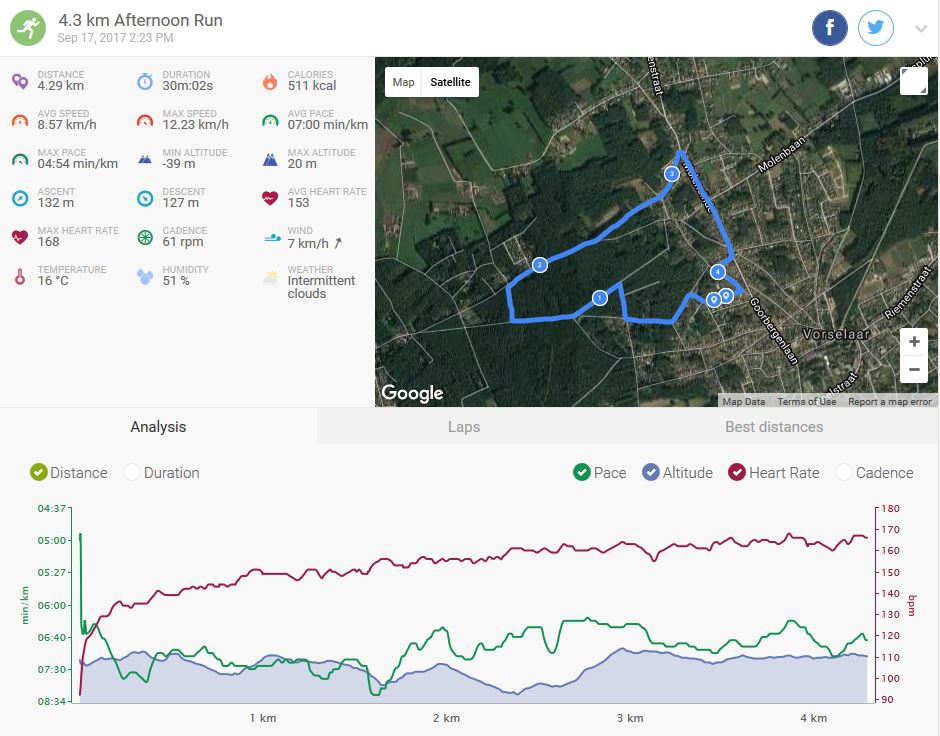Share run on Twitter

tap(876, 28)
